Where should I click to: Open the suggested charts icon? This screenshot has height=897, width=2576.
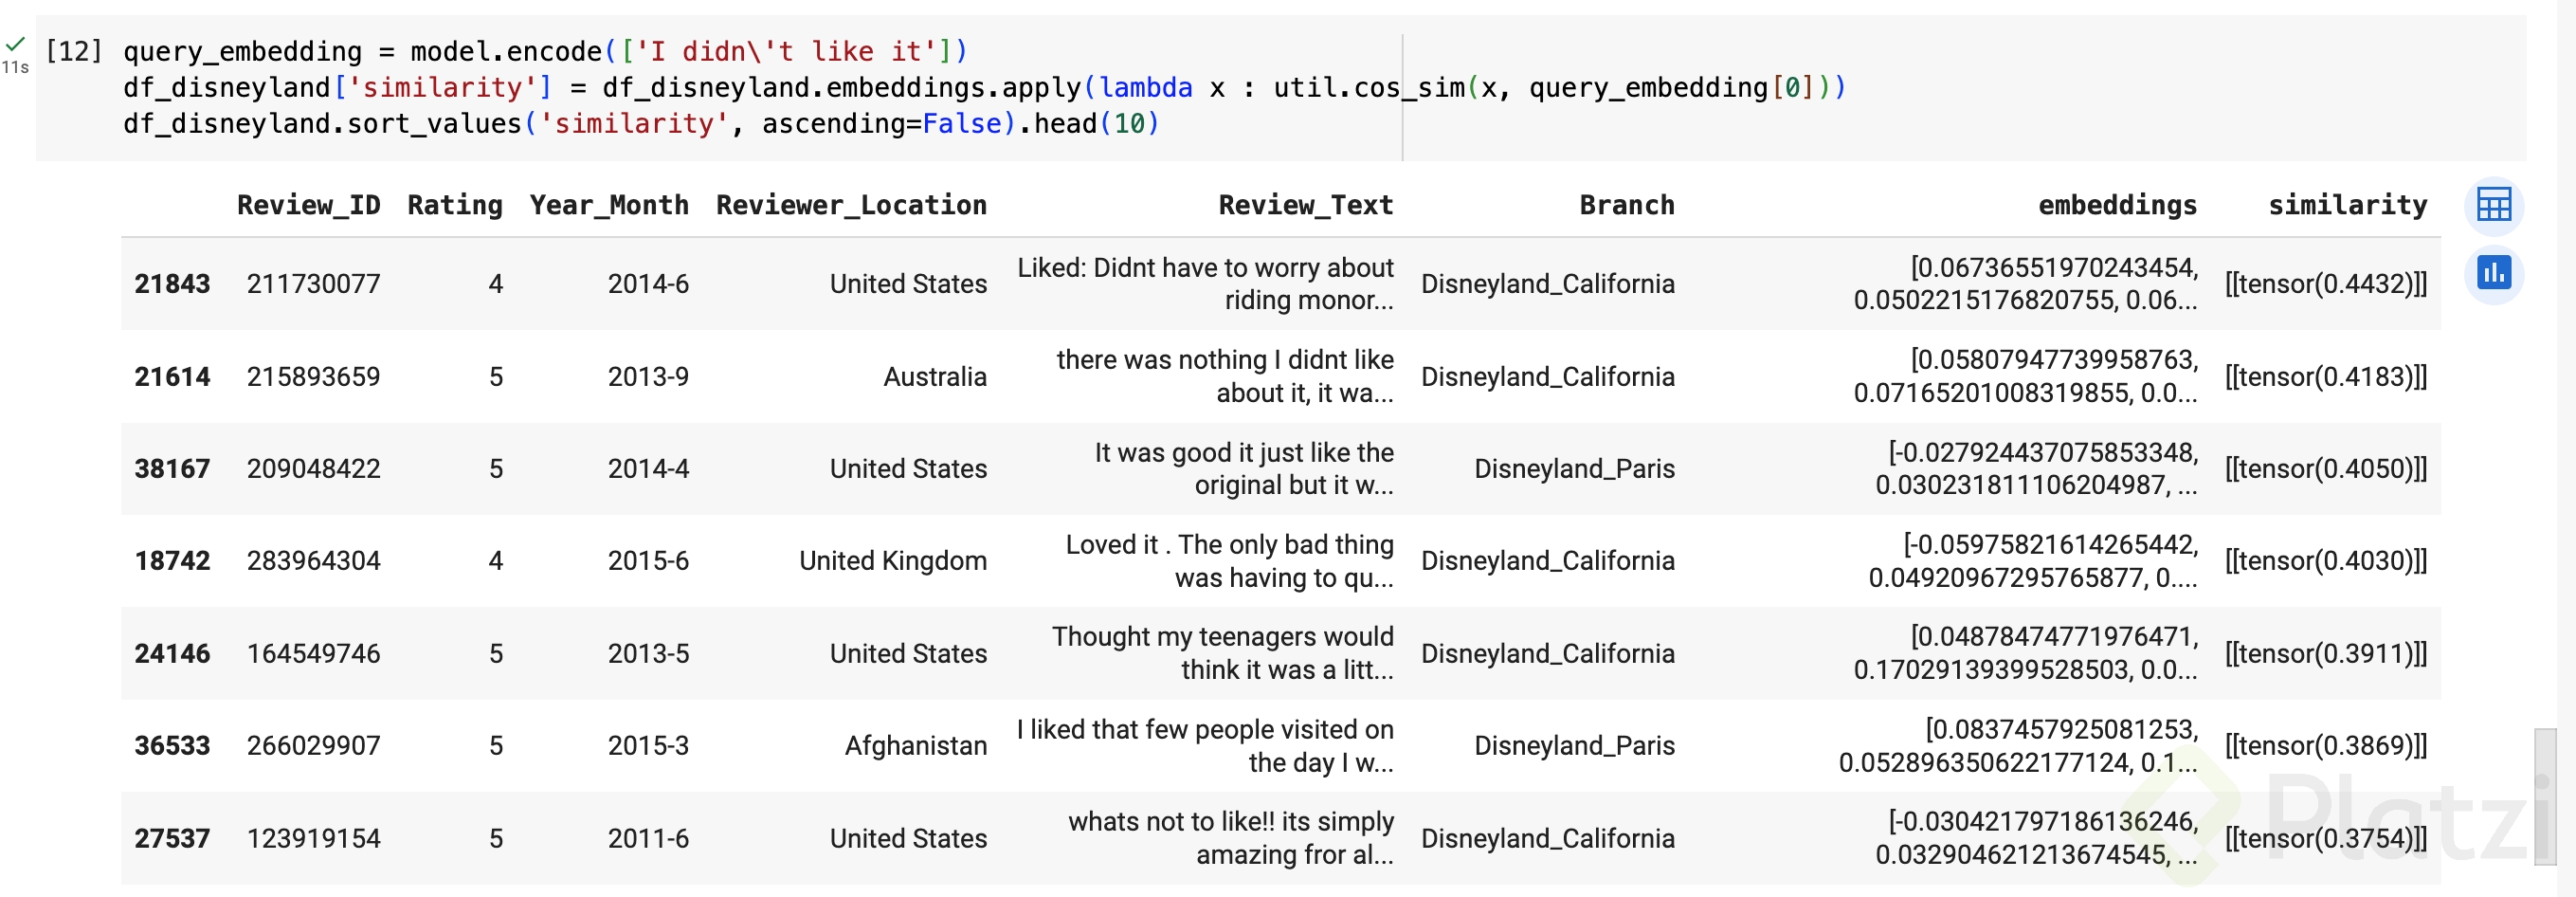pos(2493,273)
